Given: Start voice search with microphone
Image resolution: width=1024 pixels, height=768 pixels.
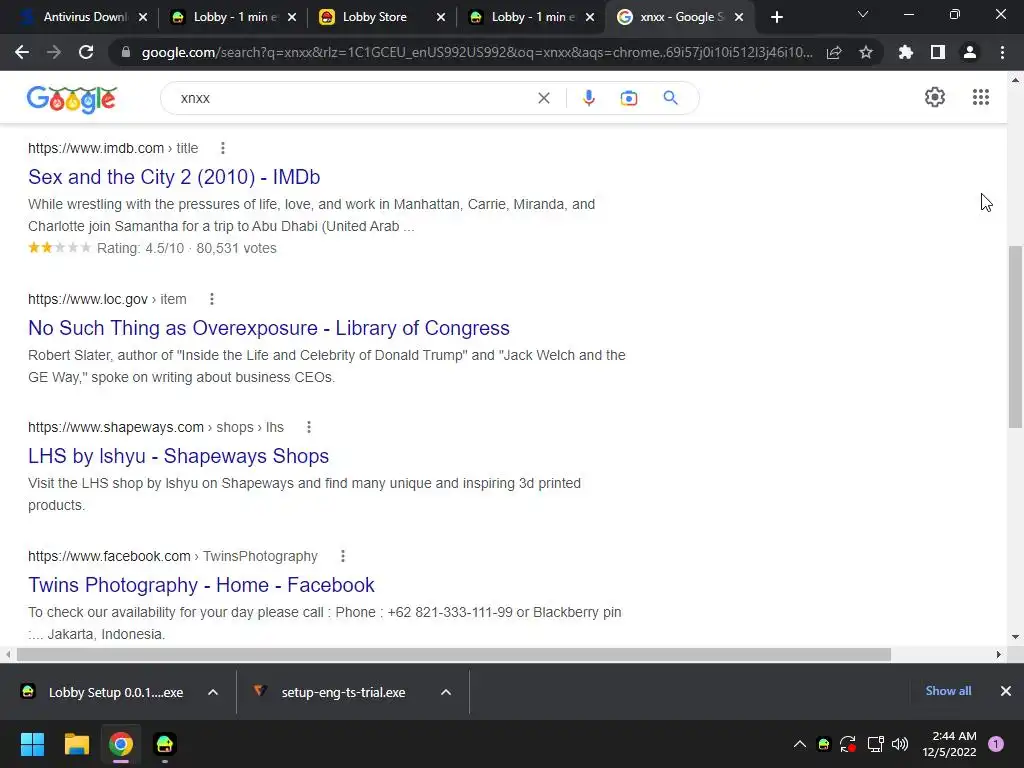Looking at the screenshot, I should (x=588, y=98).
